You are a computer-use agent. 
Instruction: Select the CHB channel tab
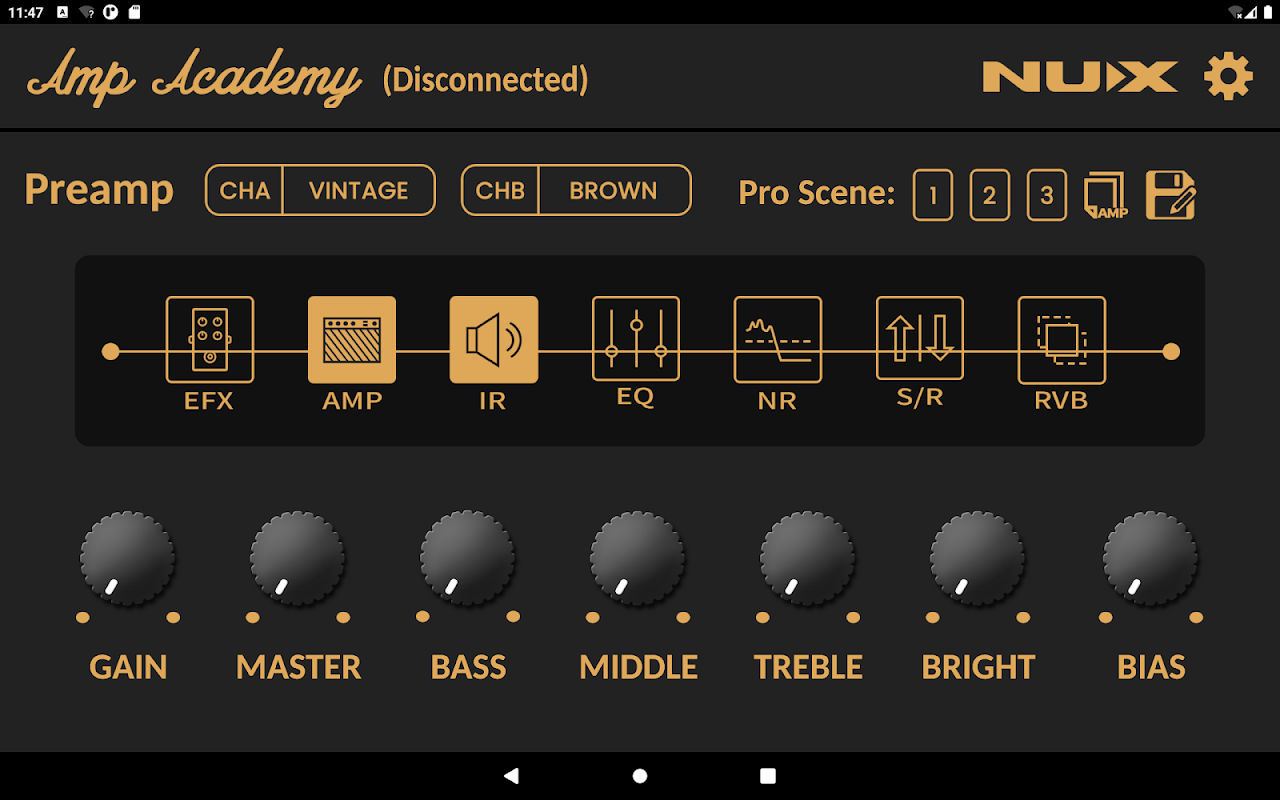pos(501,190)
